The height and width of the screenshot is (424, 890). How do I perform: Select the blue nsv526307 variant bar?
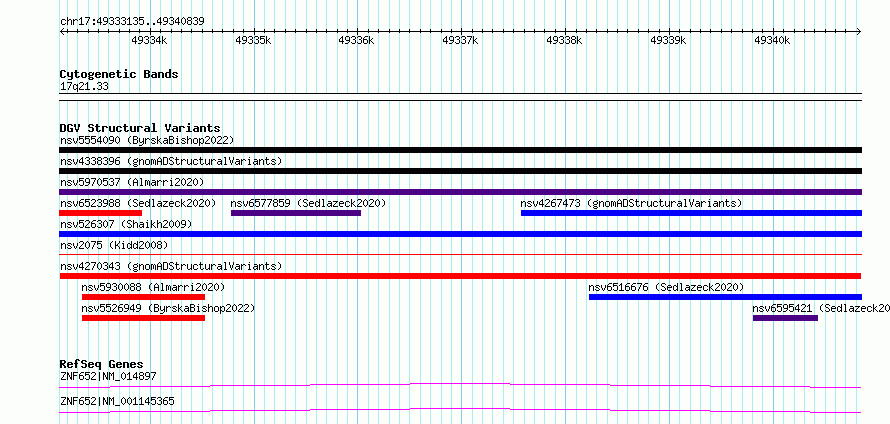pyautogui.click(x=460, y=234)
